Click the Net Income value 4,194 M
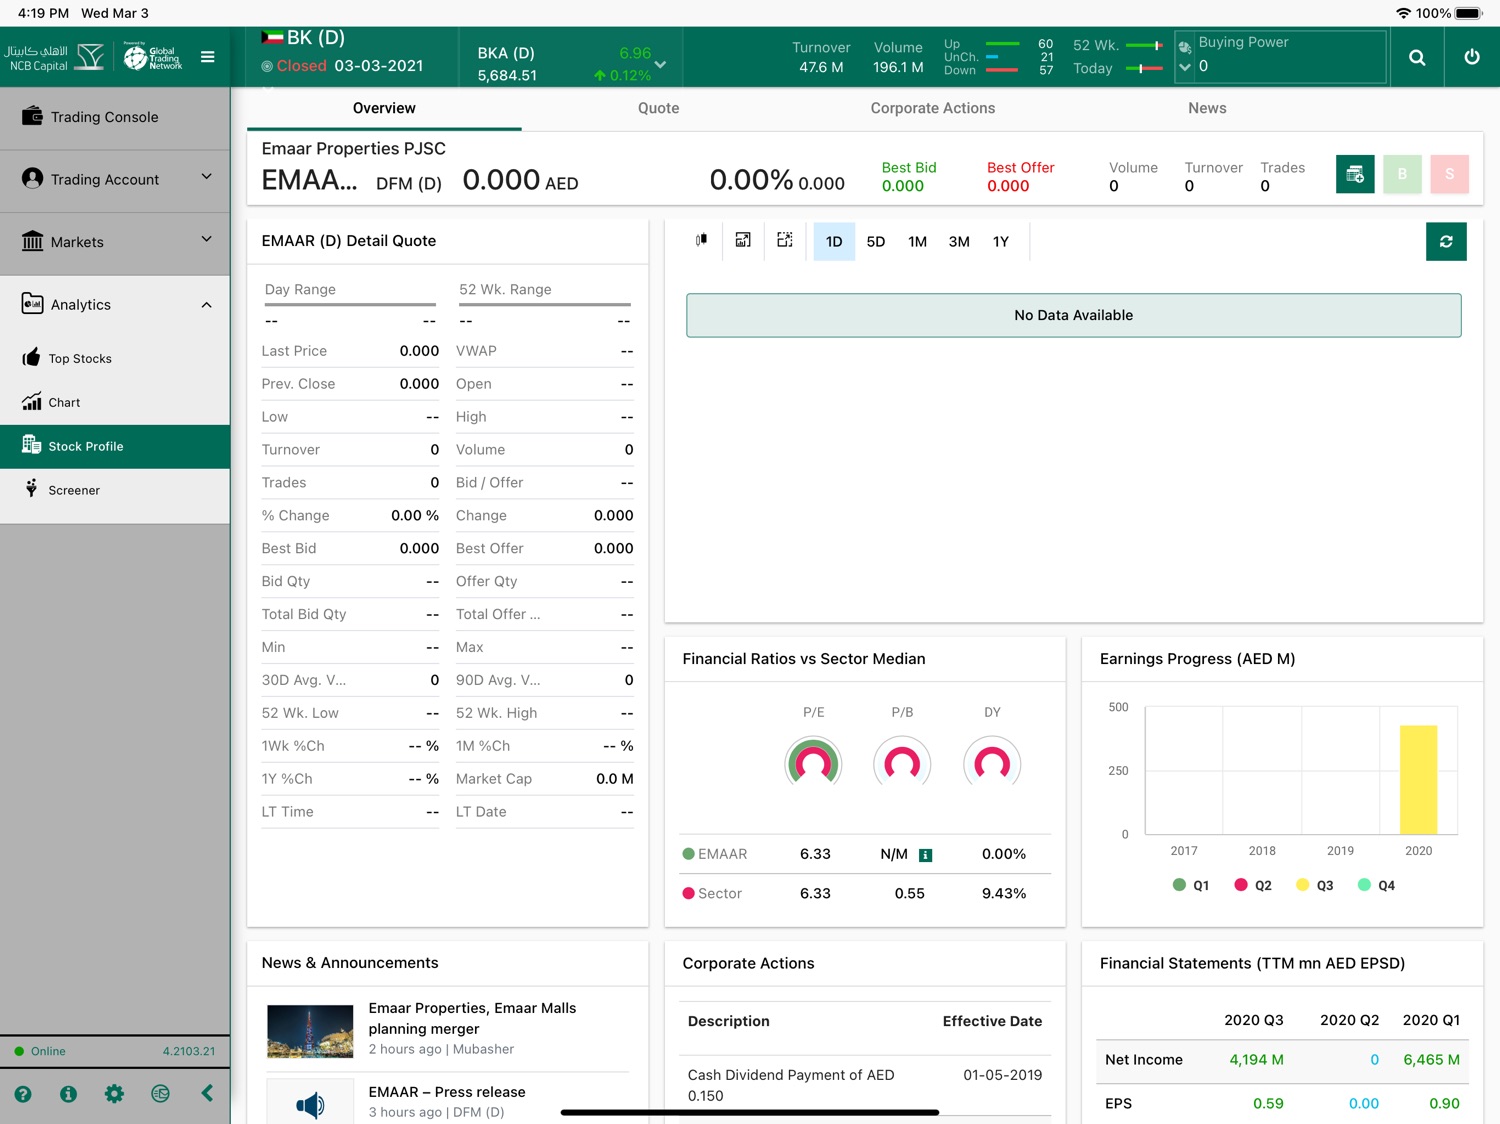 click(x=1256, y=1060)
